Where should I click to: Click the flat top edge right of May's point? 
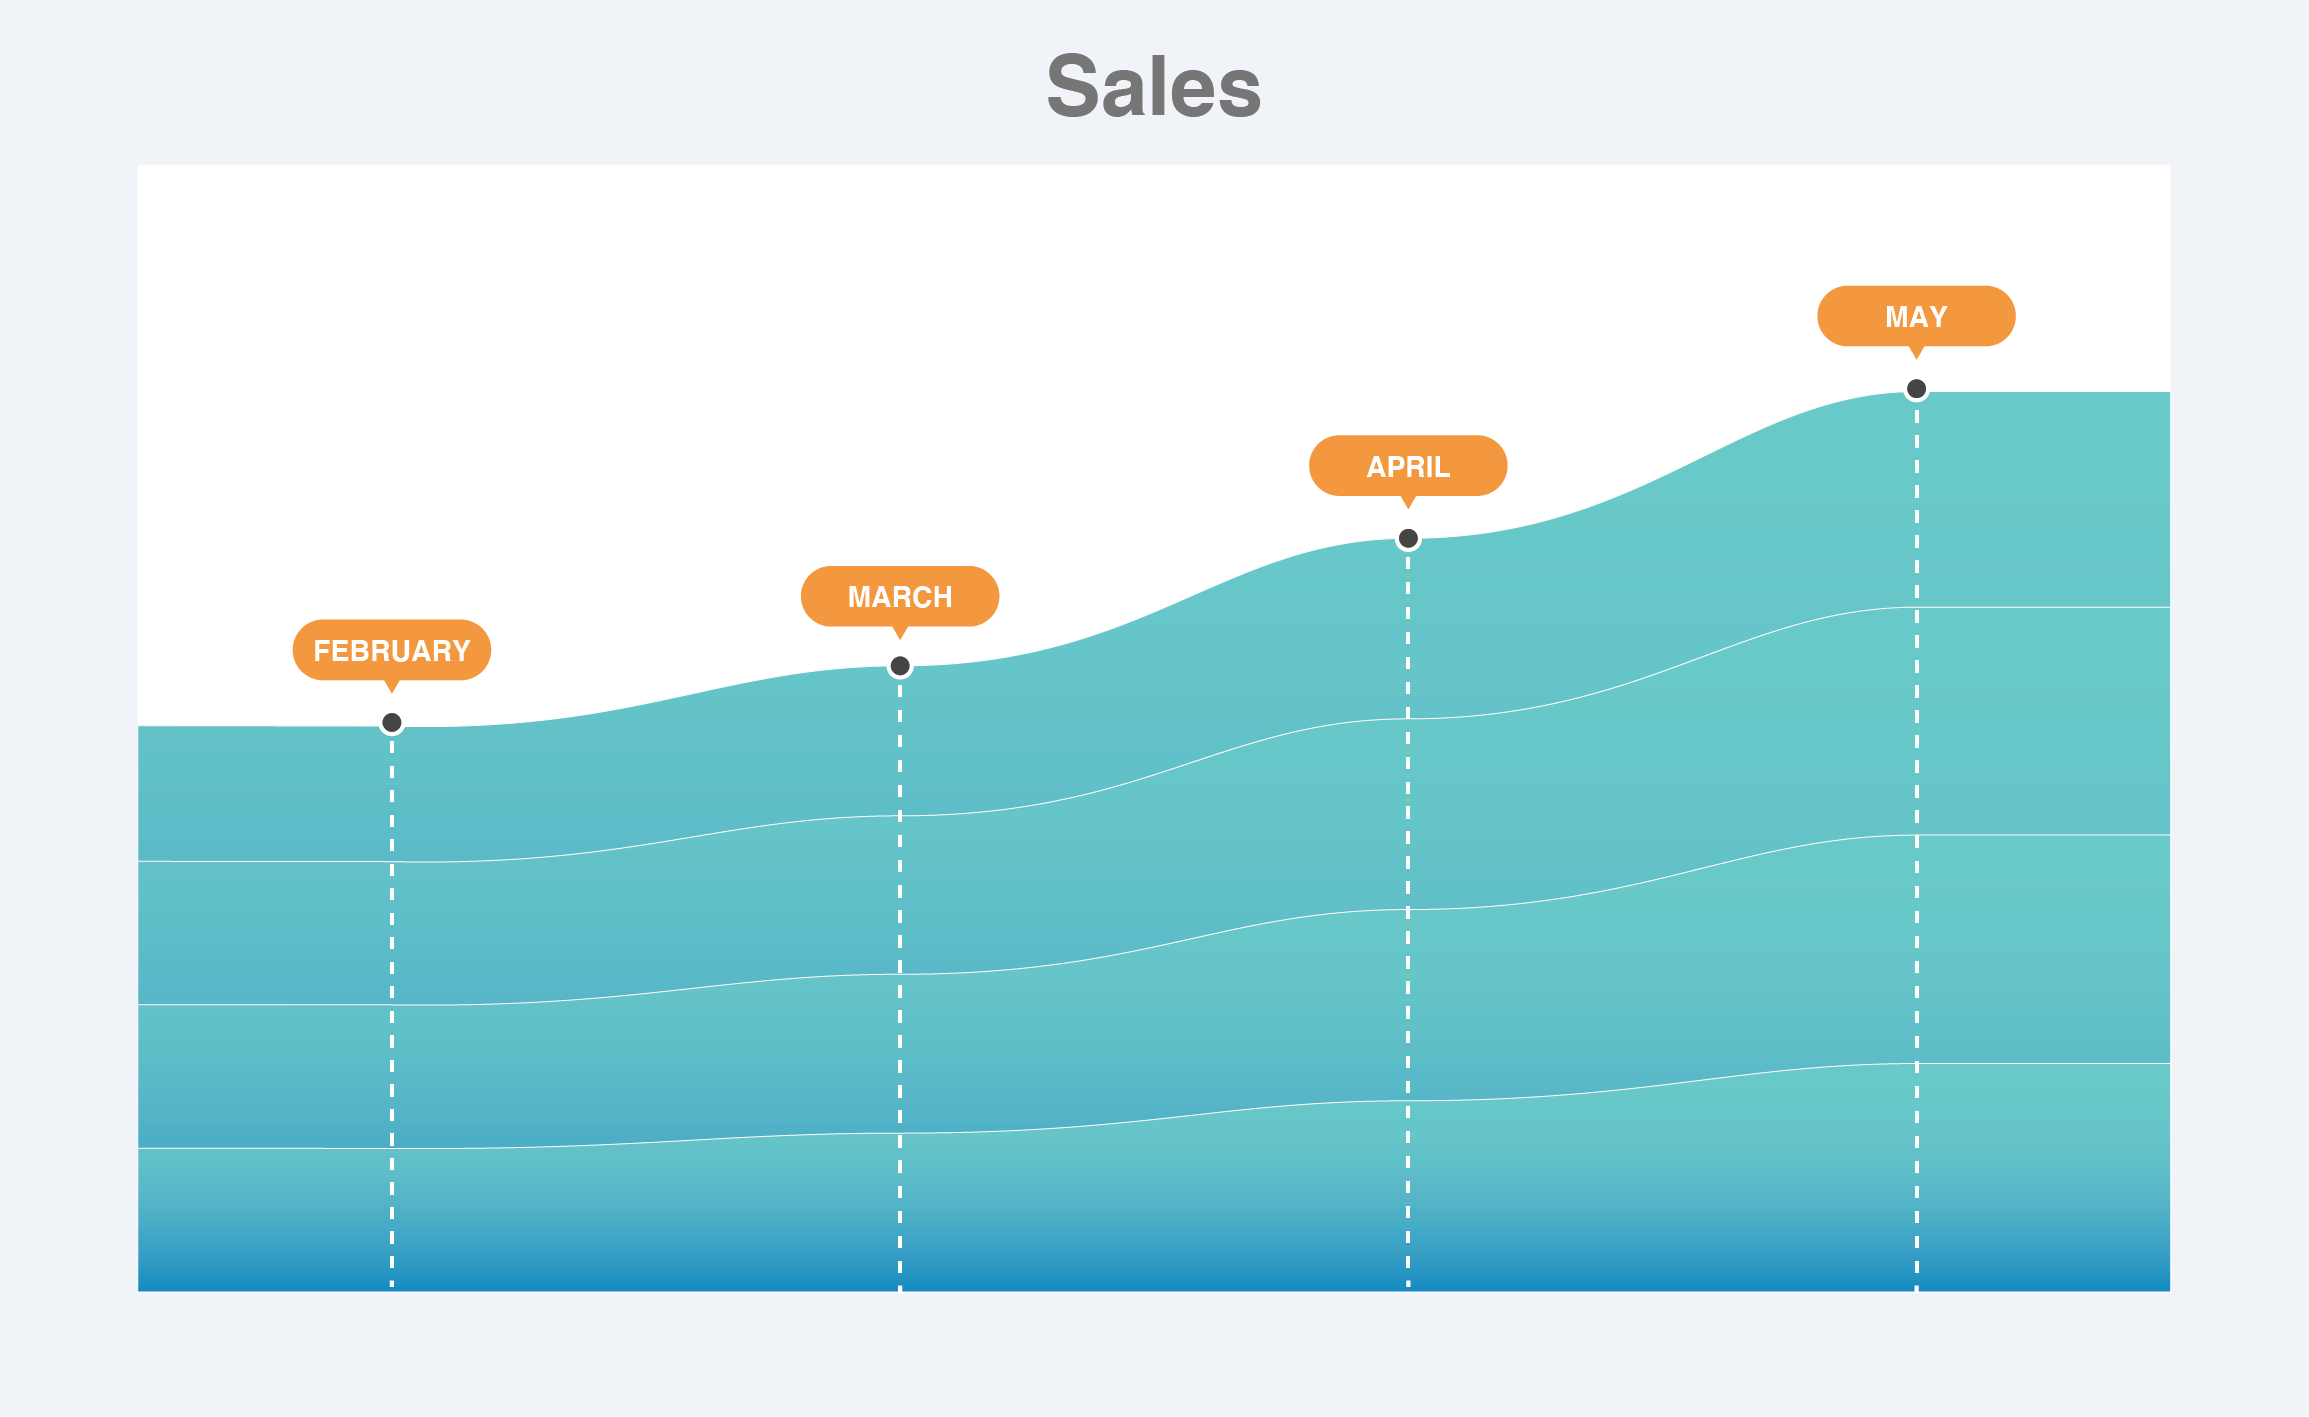point(2050,393)
